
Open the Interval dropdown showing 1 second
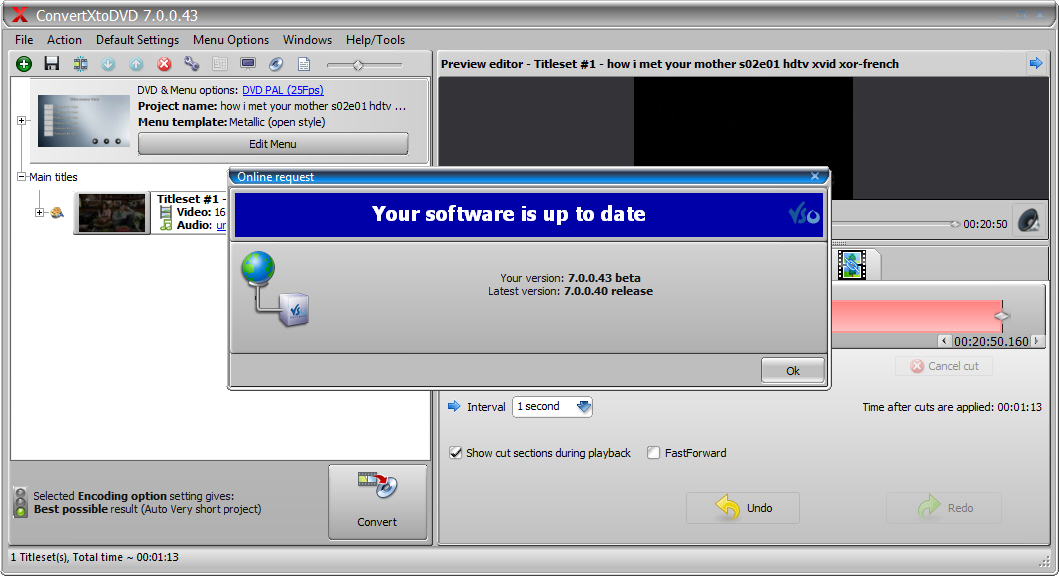click(552, 407)
